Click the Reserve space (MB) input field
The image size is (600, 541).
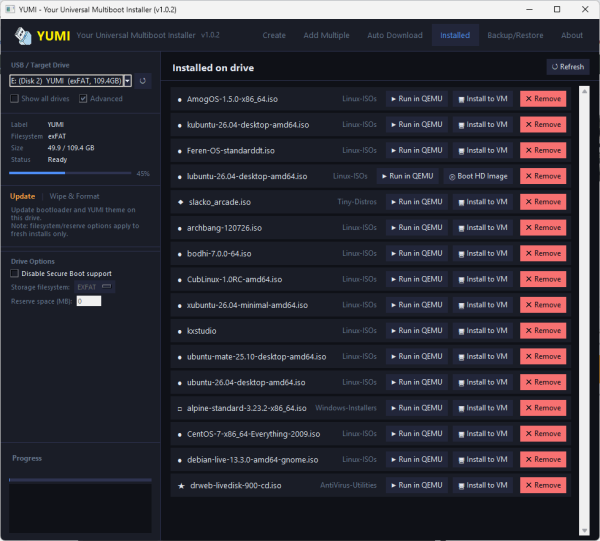pos(89,301)
